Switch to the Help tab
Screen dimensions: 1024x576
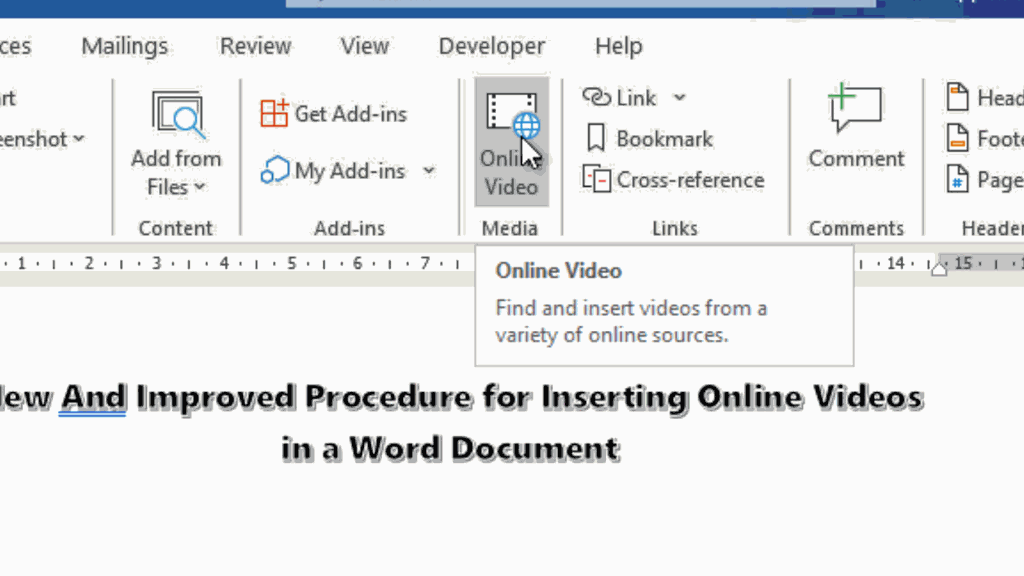pyautogui.click(x=618, y=46)
